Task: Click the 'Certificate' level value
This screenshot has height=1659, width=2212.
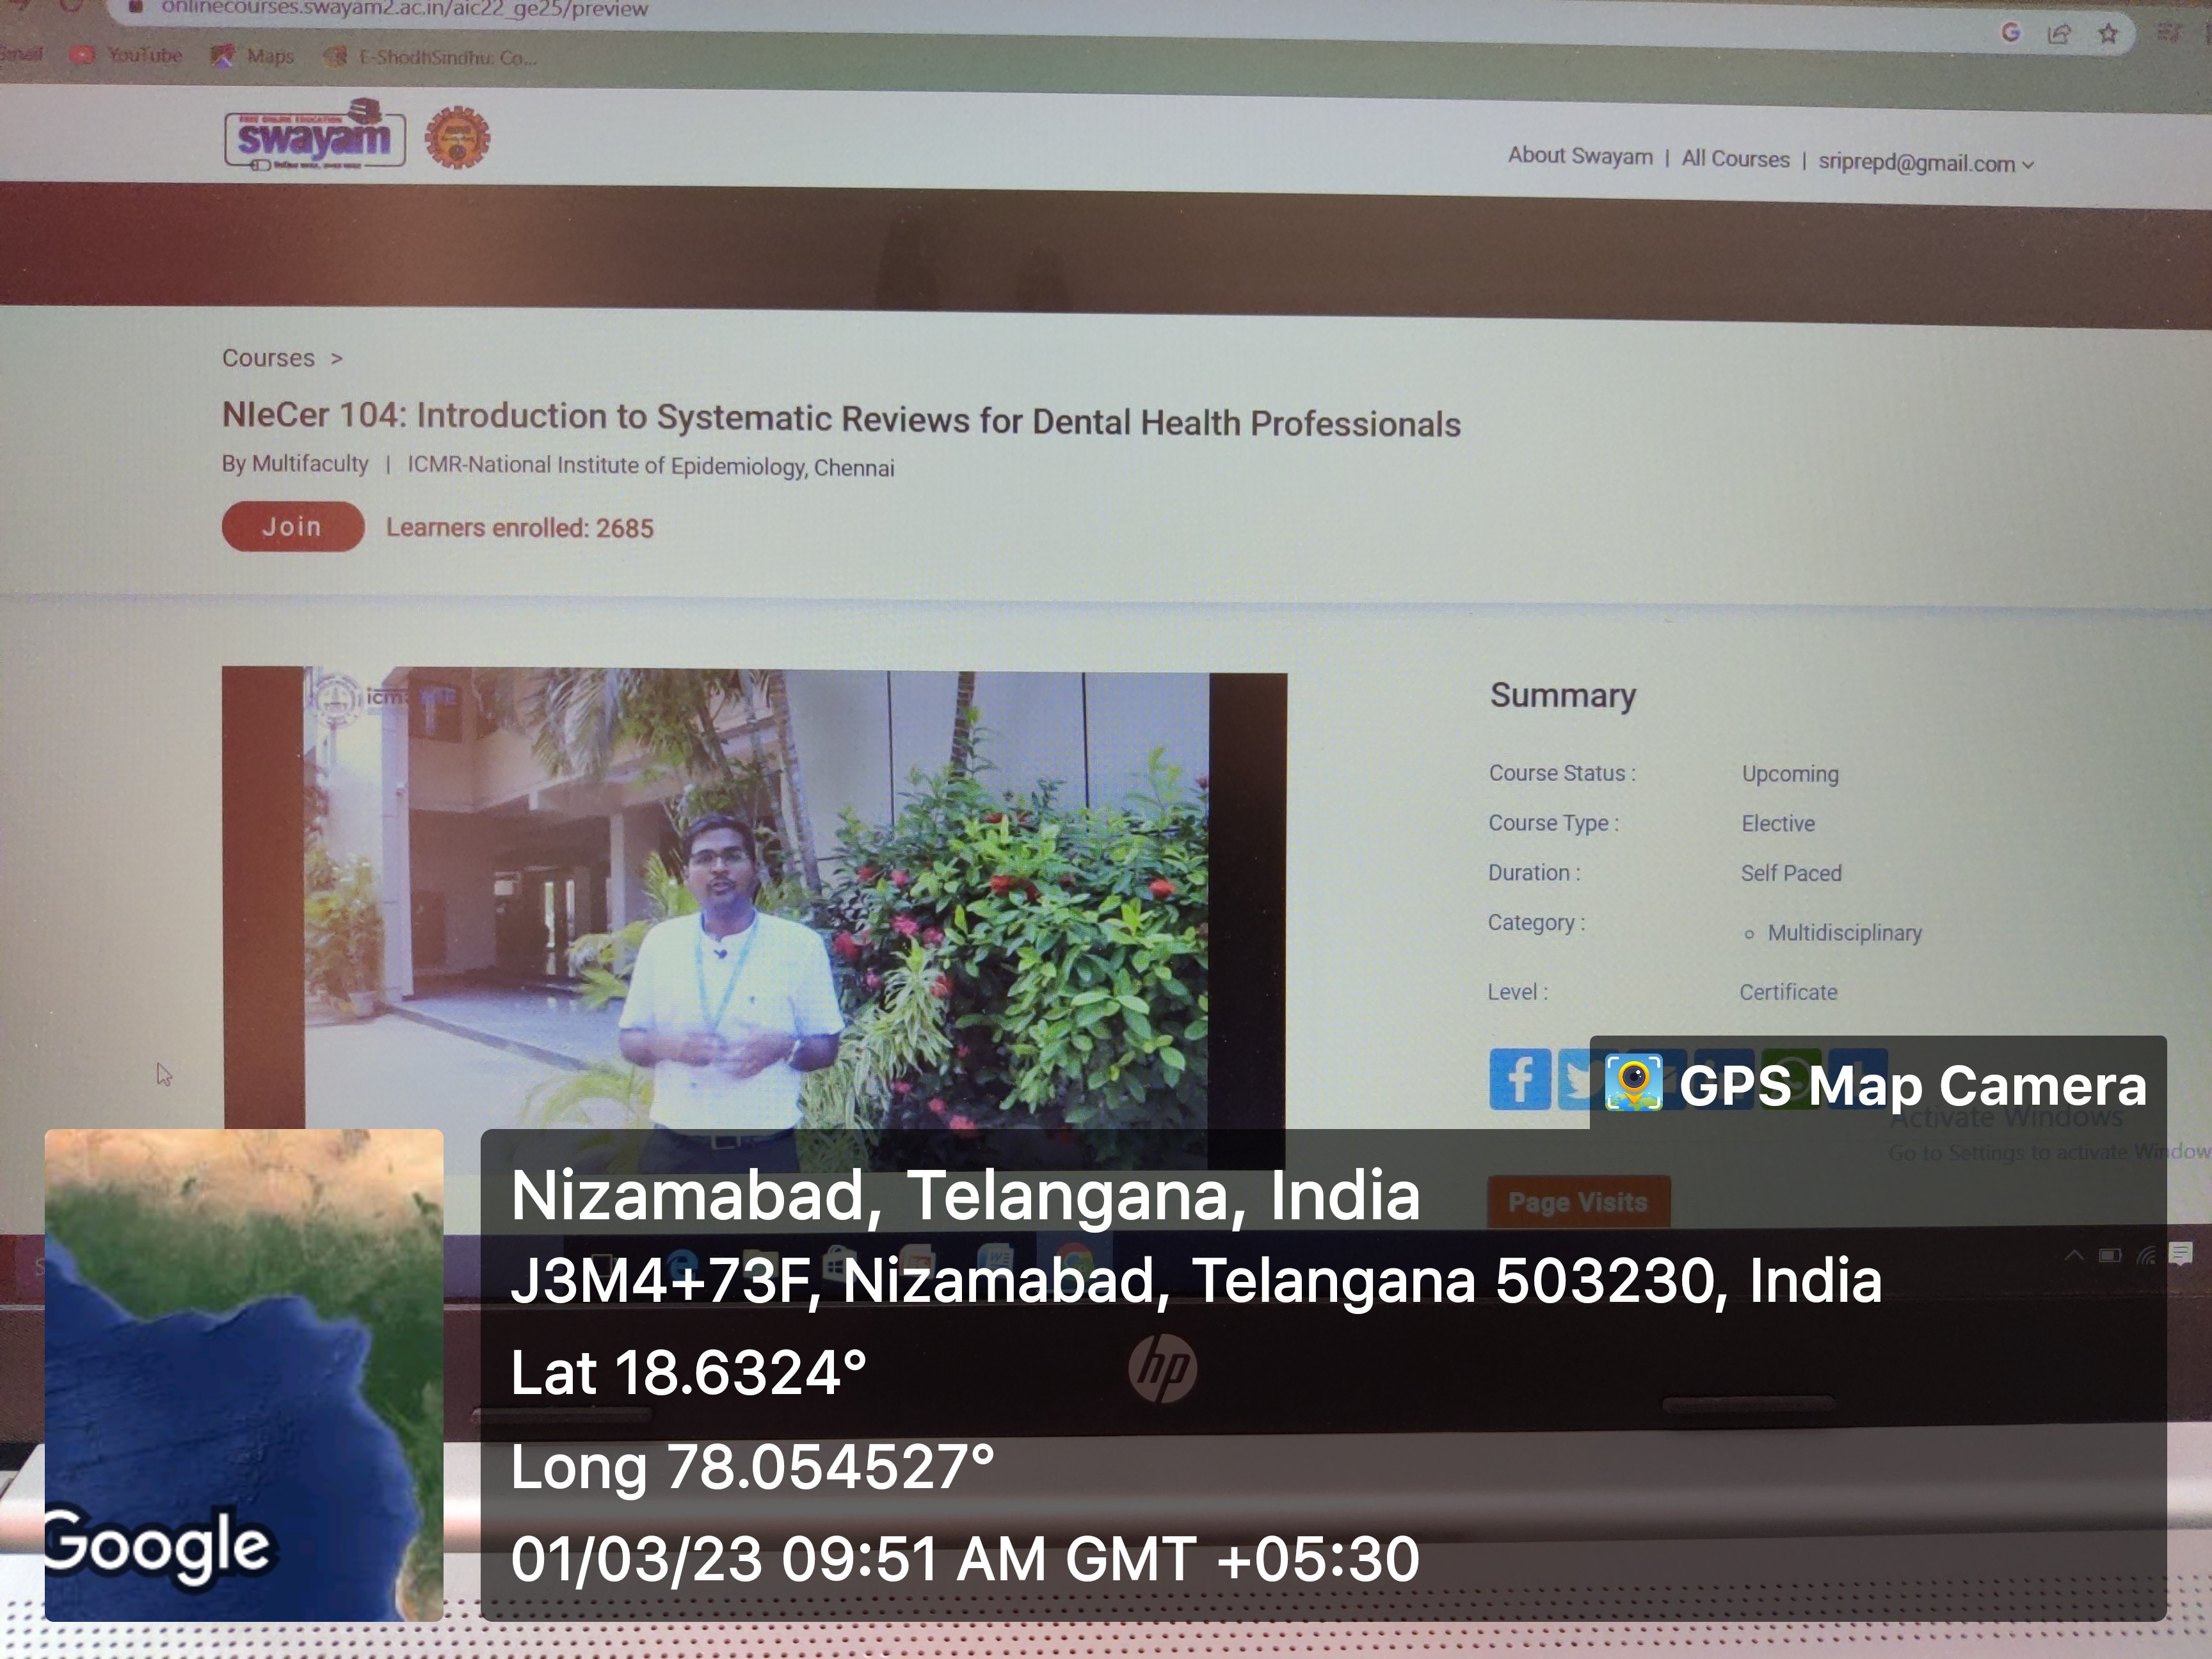Action: [x=1788, y=992]
